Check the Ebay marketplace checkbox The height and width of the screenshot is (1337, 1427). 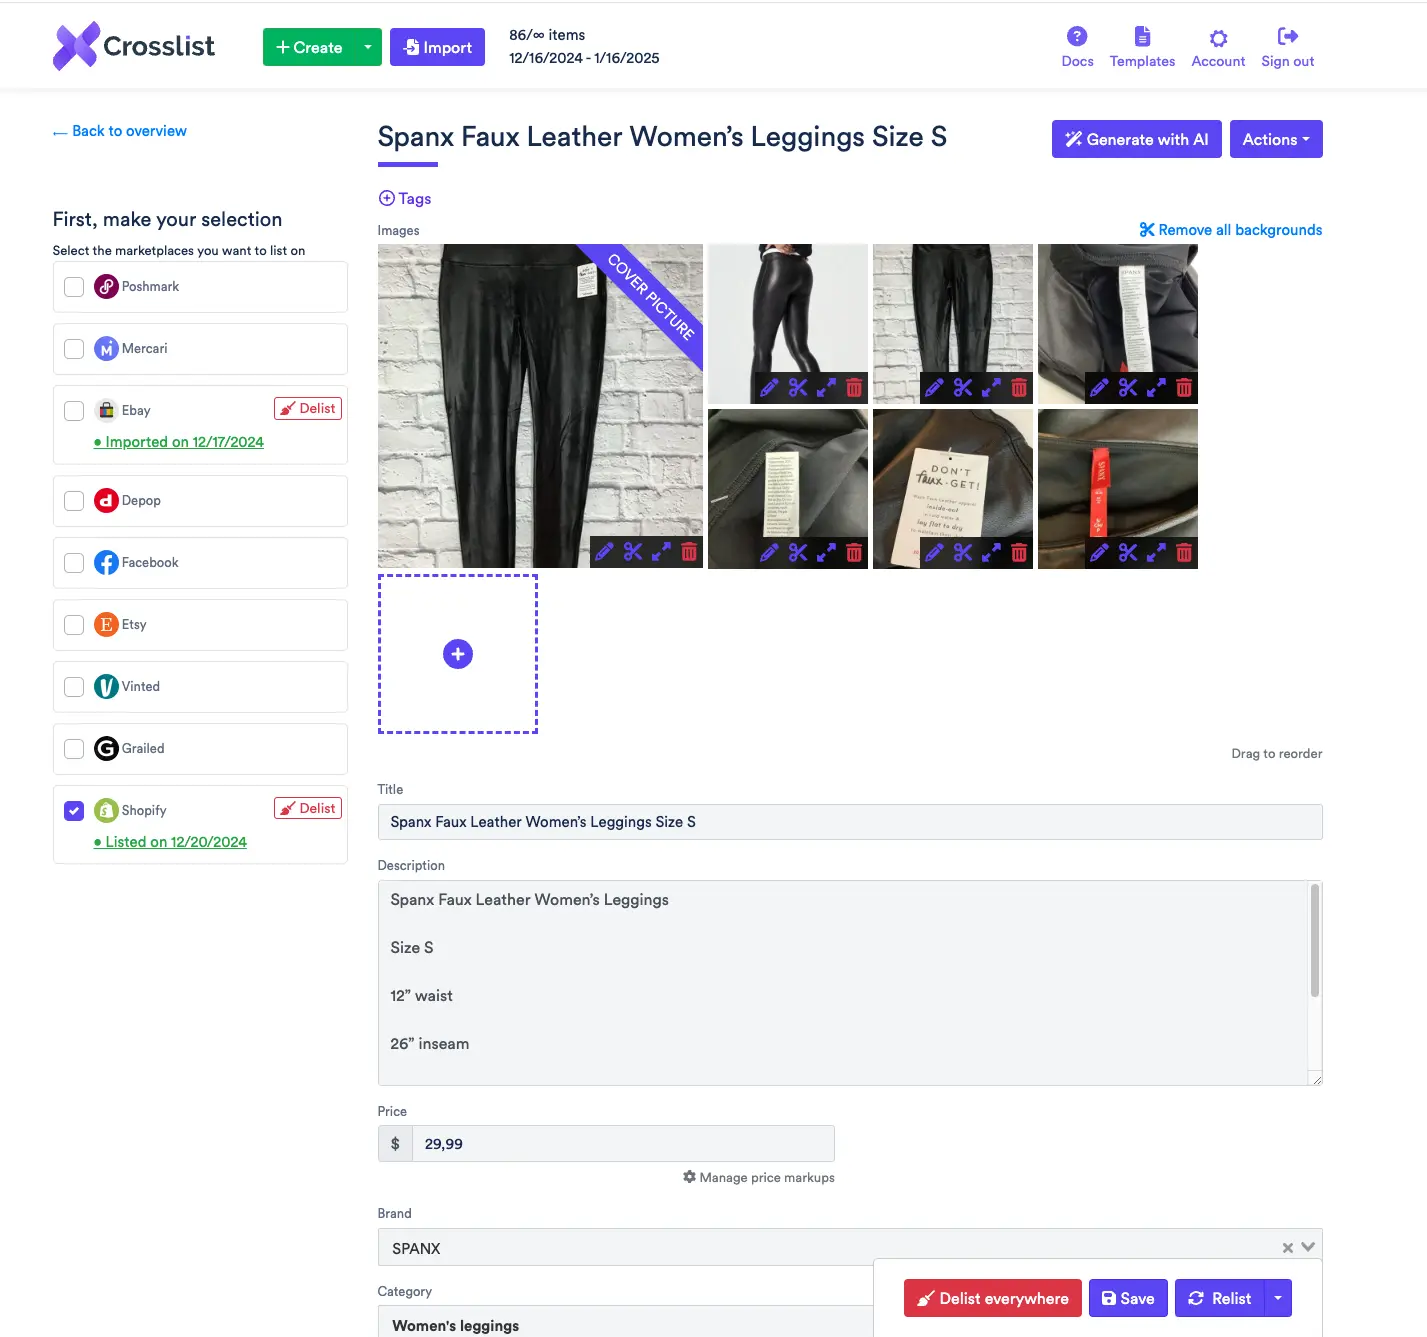pyautogui.click(x=74, y=411)
